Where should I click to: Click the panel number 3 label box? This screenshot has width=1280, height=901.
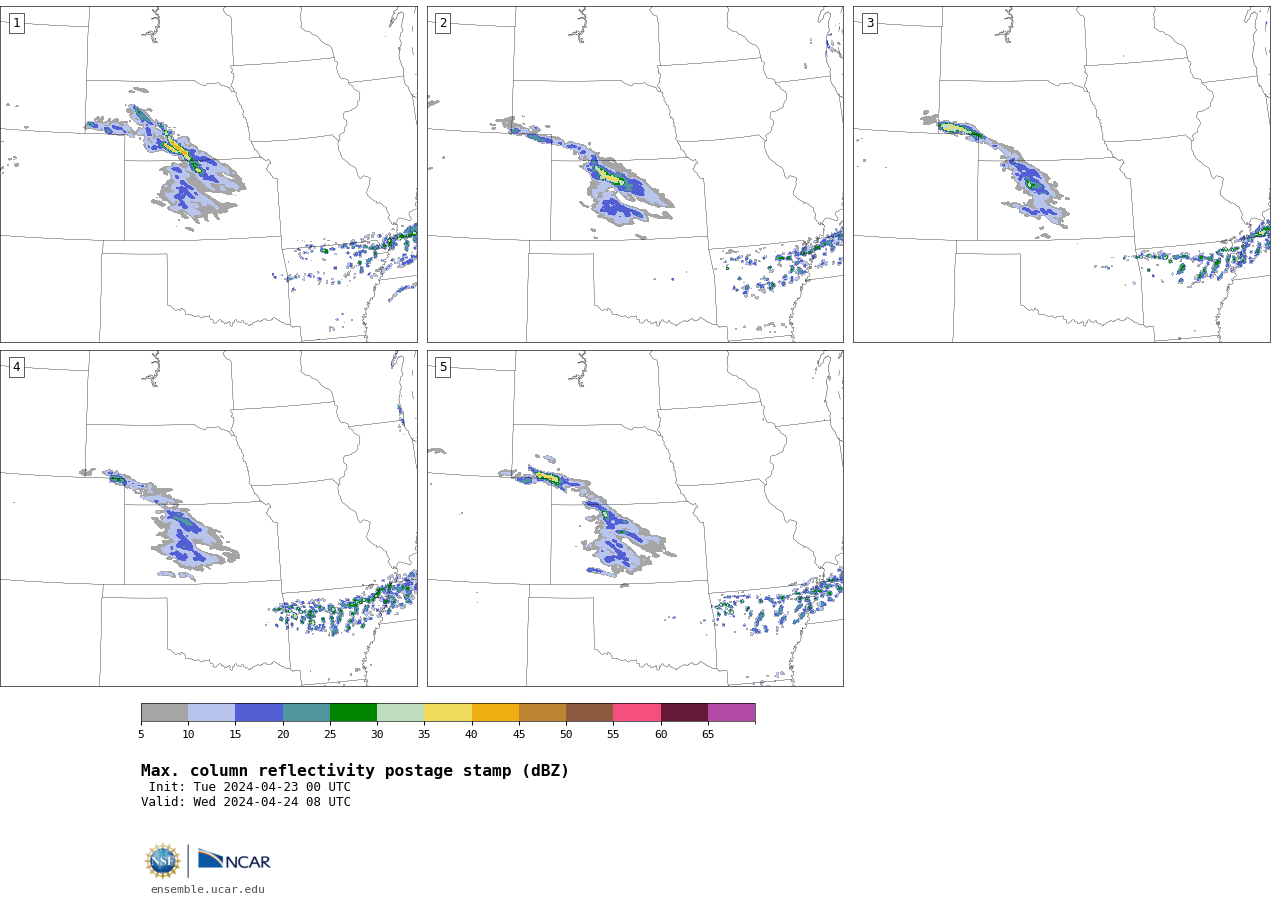click(869, 23)
